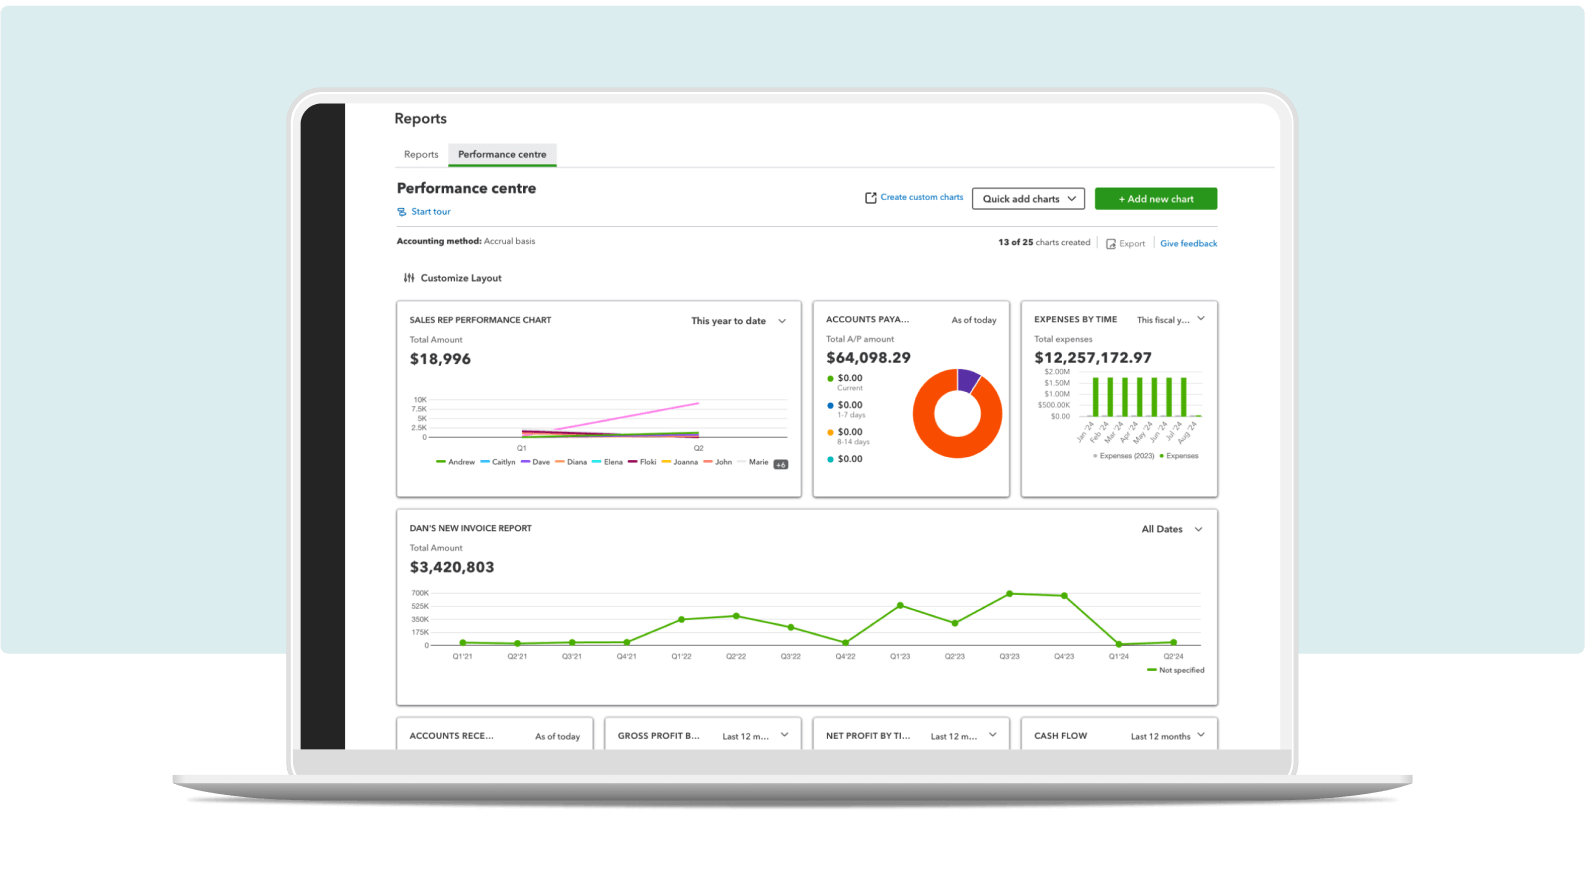This screenshot has height=887, width=1585.
Task: Toggle the Floki legend series
Action: (x=643, y=462)
